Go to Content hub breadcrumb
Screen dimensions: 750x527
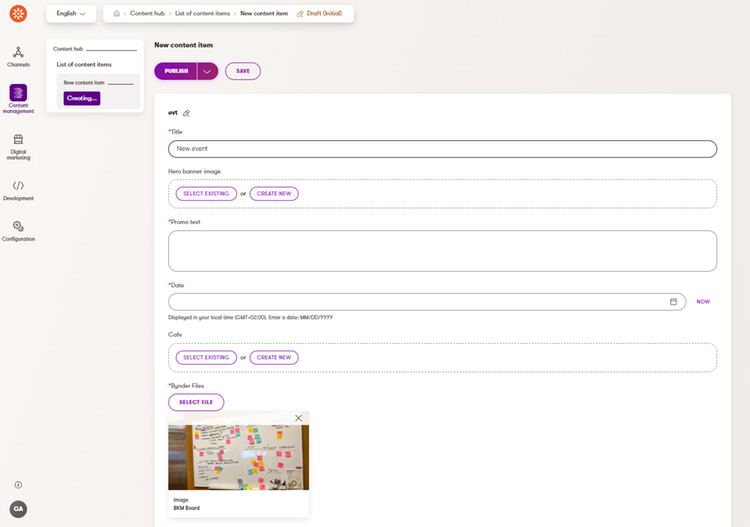[x=147, y=13]
